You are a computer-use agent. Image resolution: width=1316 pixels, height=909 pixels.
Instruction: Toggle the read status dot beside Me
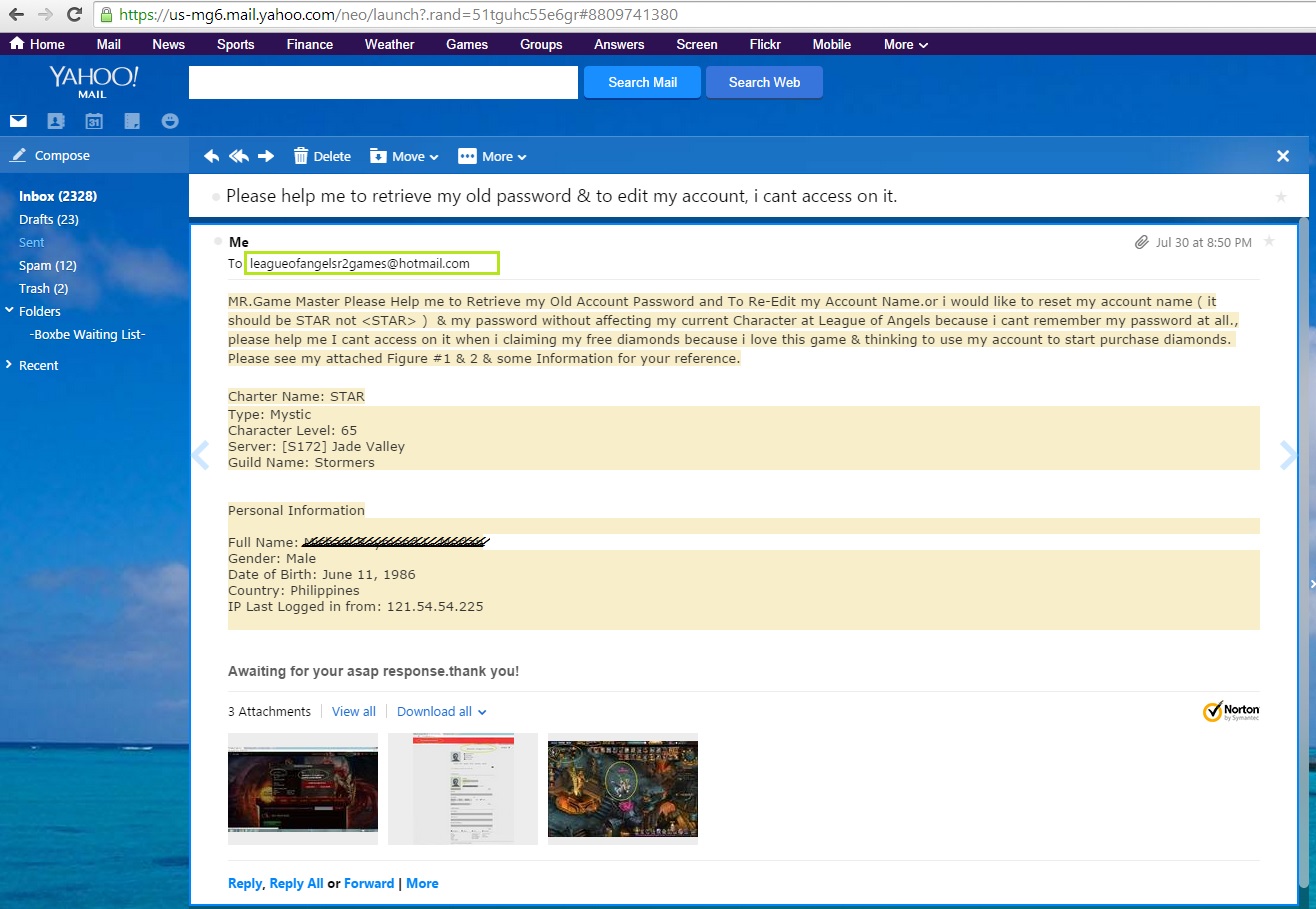coord(218,242)
